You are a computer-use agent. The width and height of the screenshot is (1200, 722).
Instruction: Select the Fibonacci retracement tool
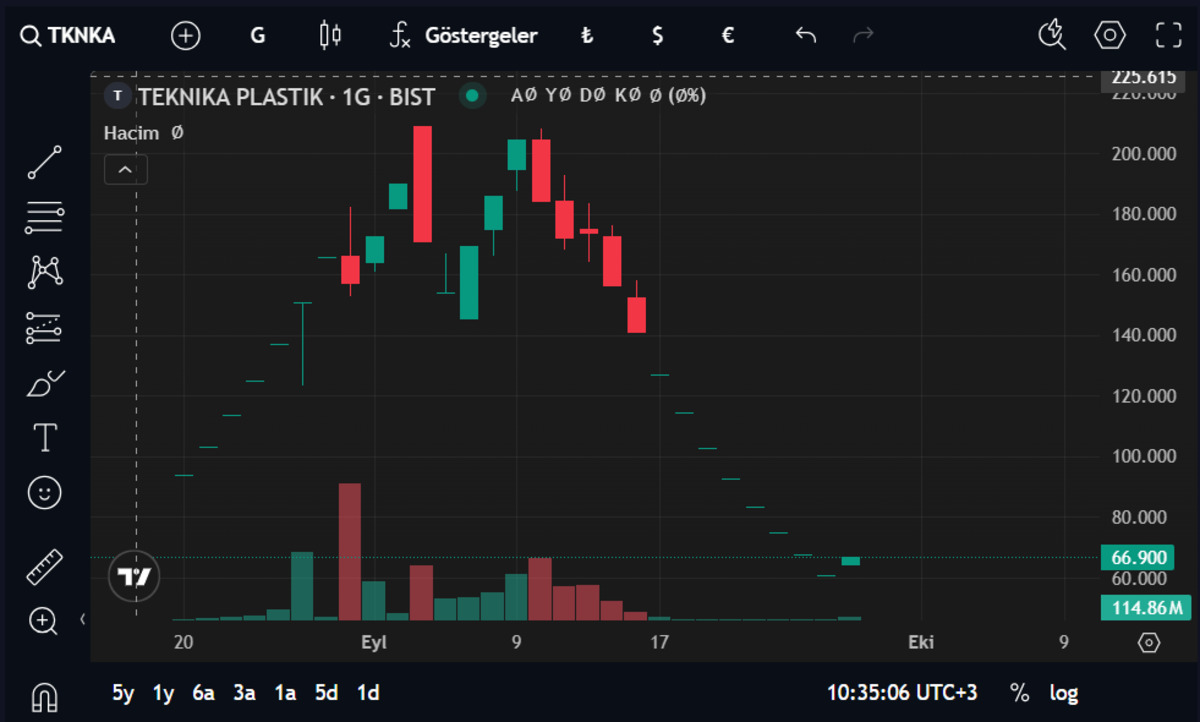click(x=45, y=217)
